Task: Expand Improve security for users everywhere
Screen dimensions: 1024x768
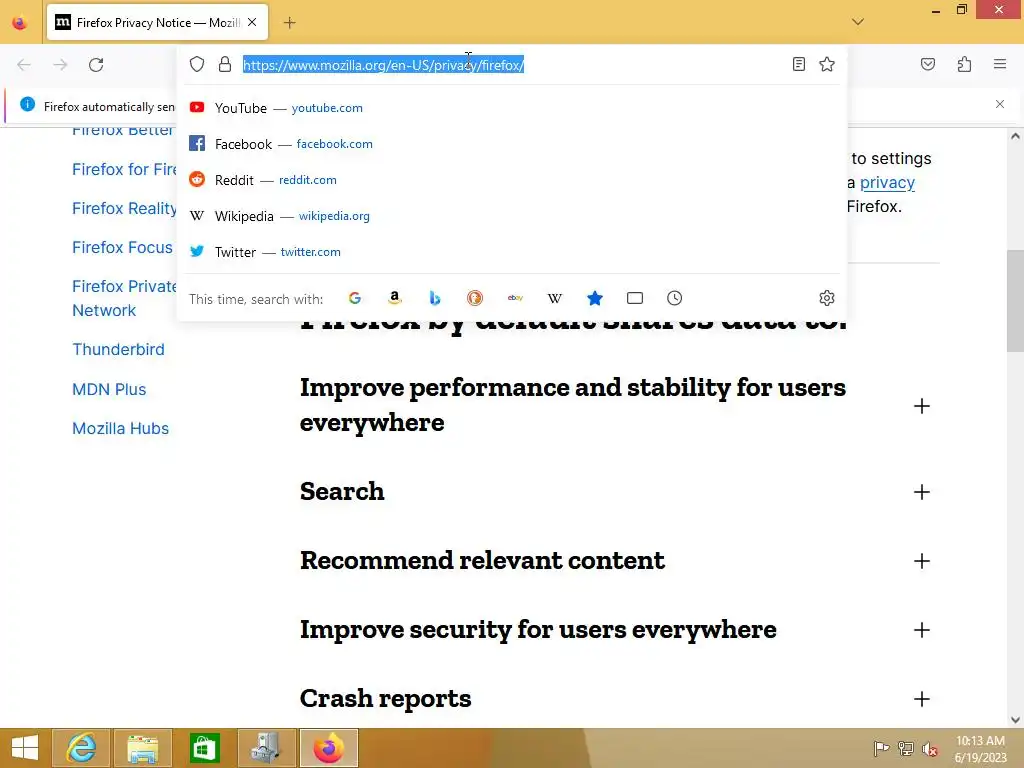Action: point(921,630)
